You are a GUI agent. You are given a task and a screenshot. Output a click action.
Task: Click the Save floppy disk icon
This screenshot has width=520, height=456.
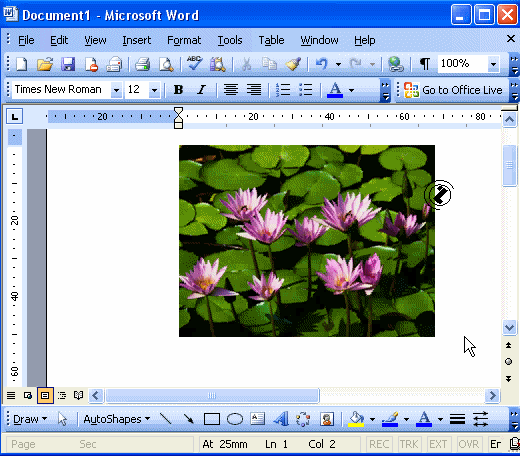pos(68,64)
